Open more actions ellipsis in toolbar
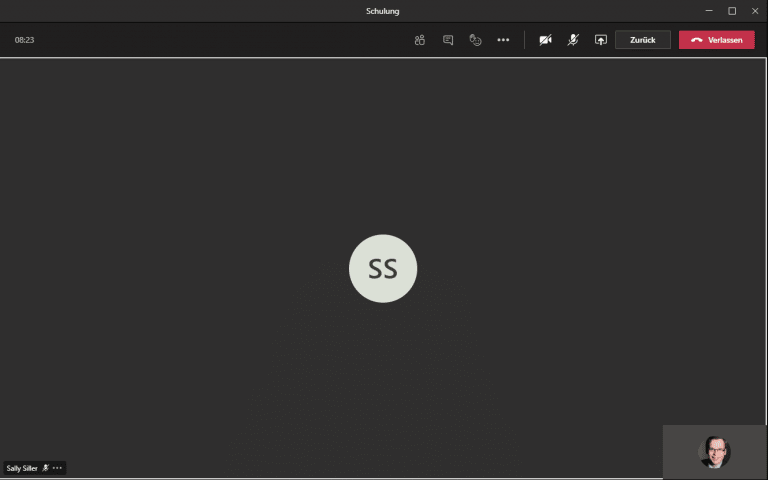This screenshot has height=480, width=768. 503,40
